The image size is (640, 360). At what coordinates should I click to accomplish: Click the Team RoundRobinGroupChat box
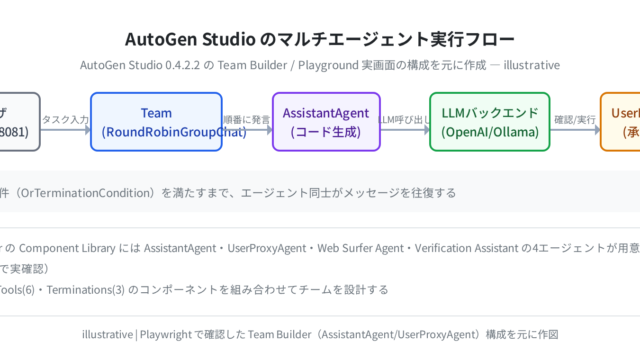tap(156, 122)
